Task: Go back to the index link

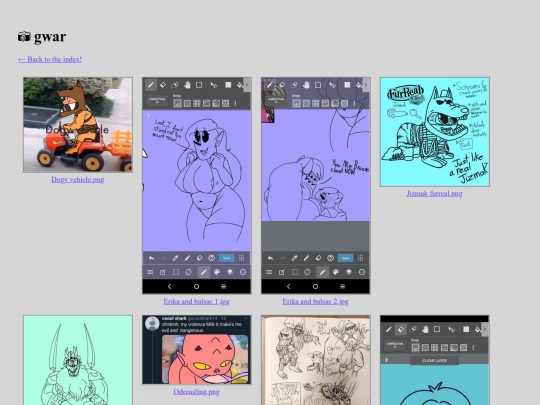Action: click(50, 59)
